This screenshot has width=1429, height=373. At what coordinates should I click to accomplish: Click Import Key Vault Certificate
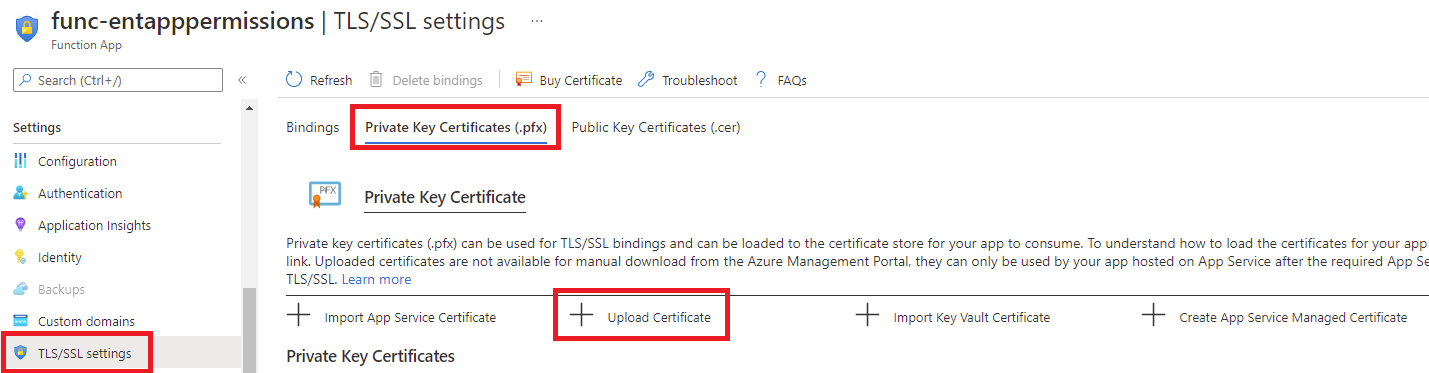tap(952, 317)
